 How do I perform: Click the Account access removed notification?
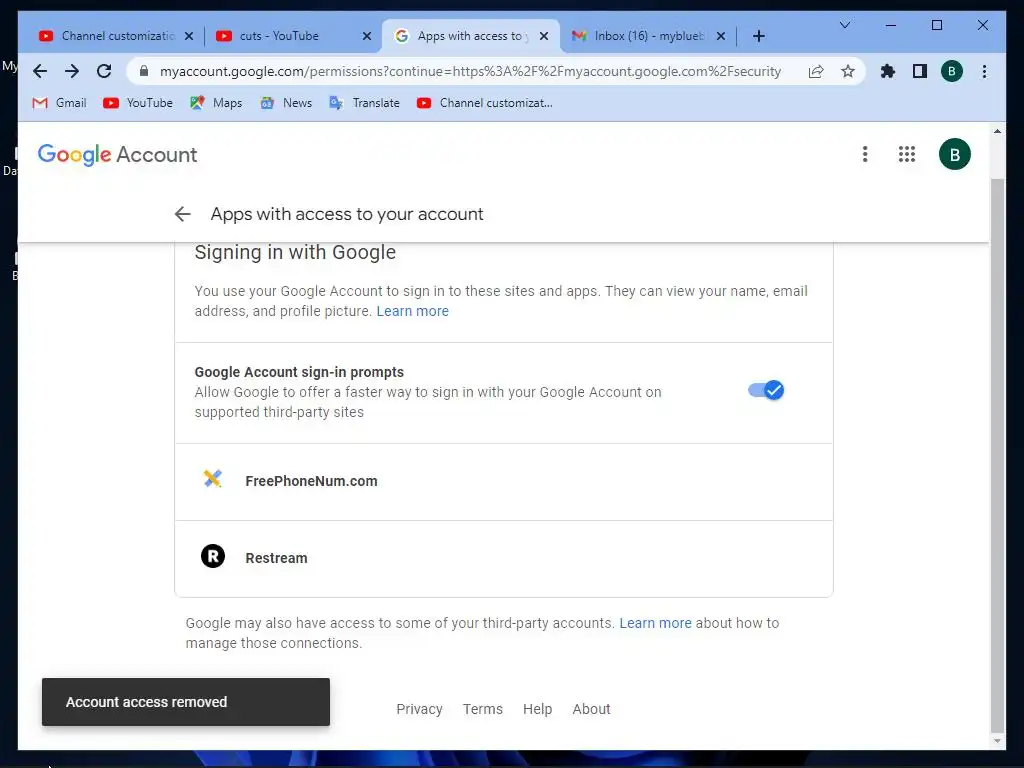click(185, 702)
